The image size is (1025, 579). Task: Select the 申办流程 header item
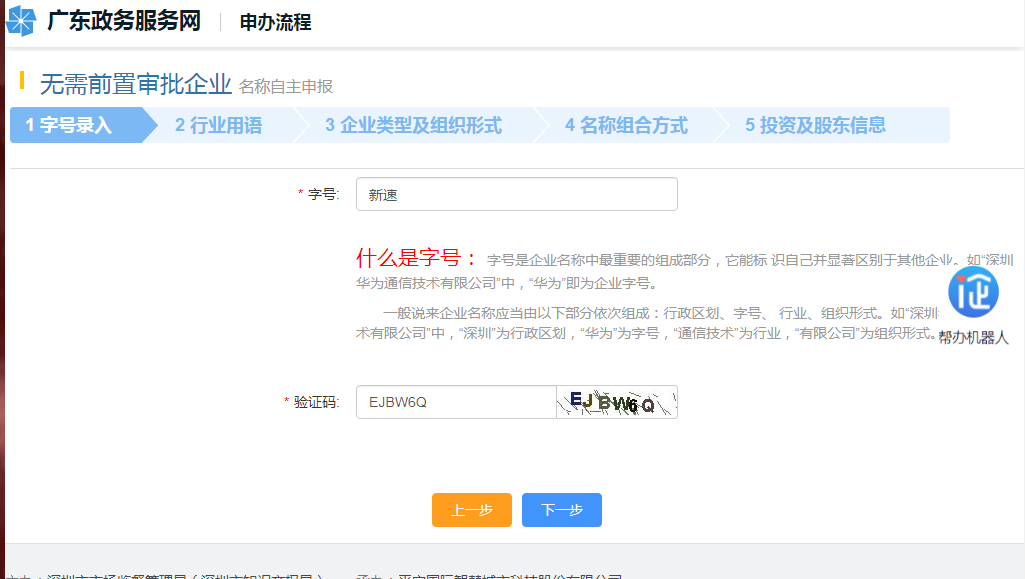(x=275, y=22)
